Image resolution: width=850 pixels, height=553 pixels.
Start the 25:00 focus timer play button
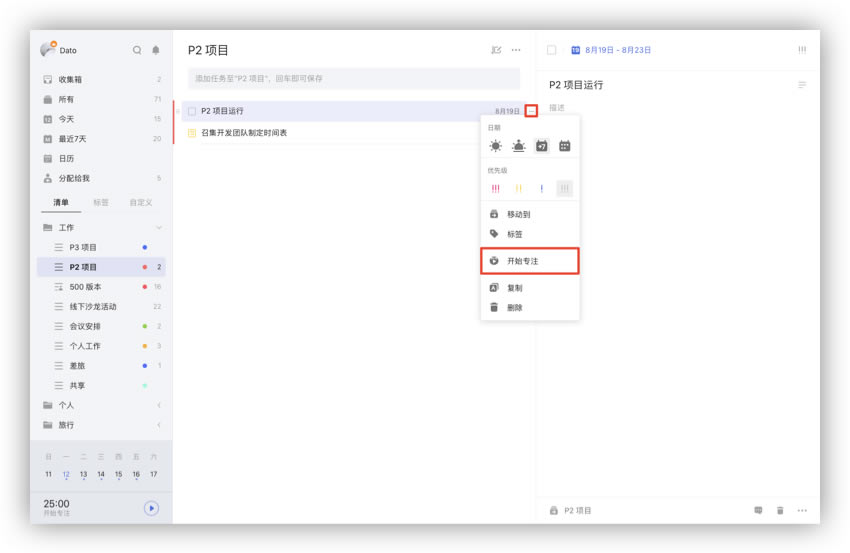pos(151,508)
